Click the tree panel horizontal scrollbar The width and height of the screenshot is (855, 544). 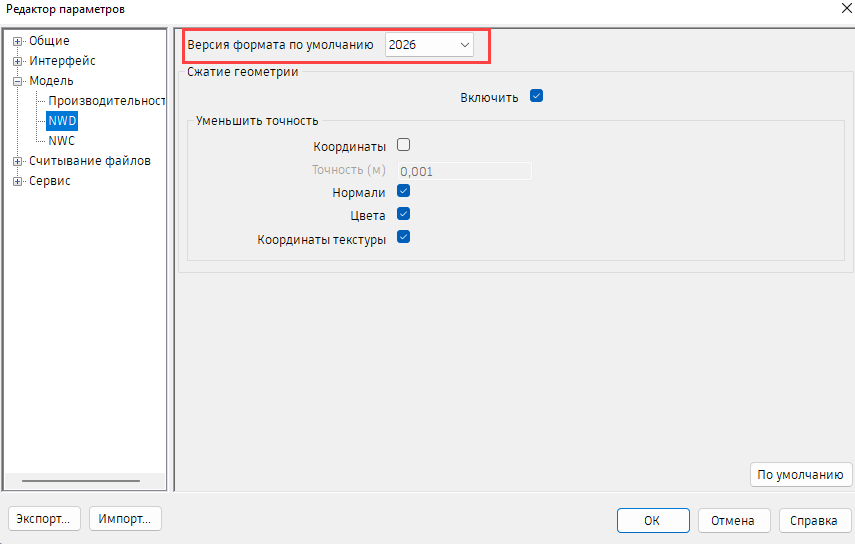tap(81, 481)
